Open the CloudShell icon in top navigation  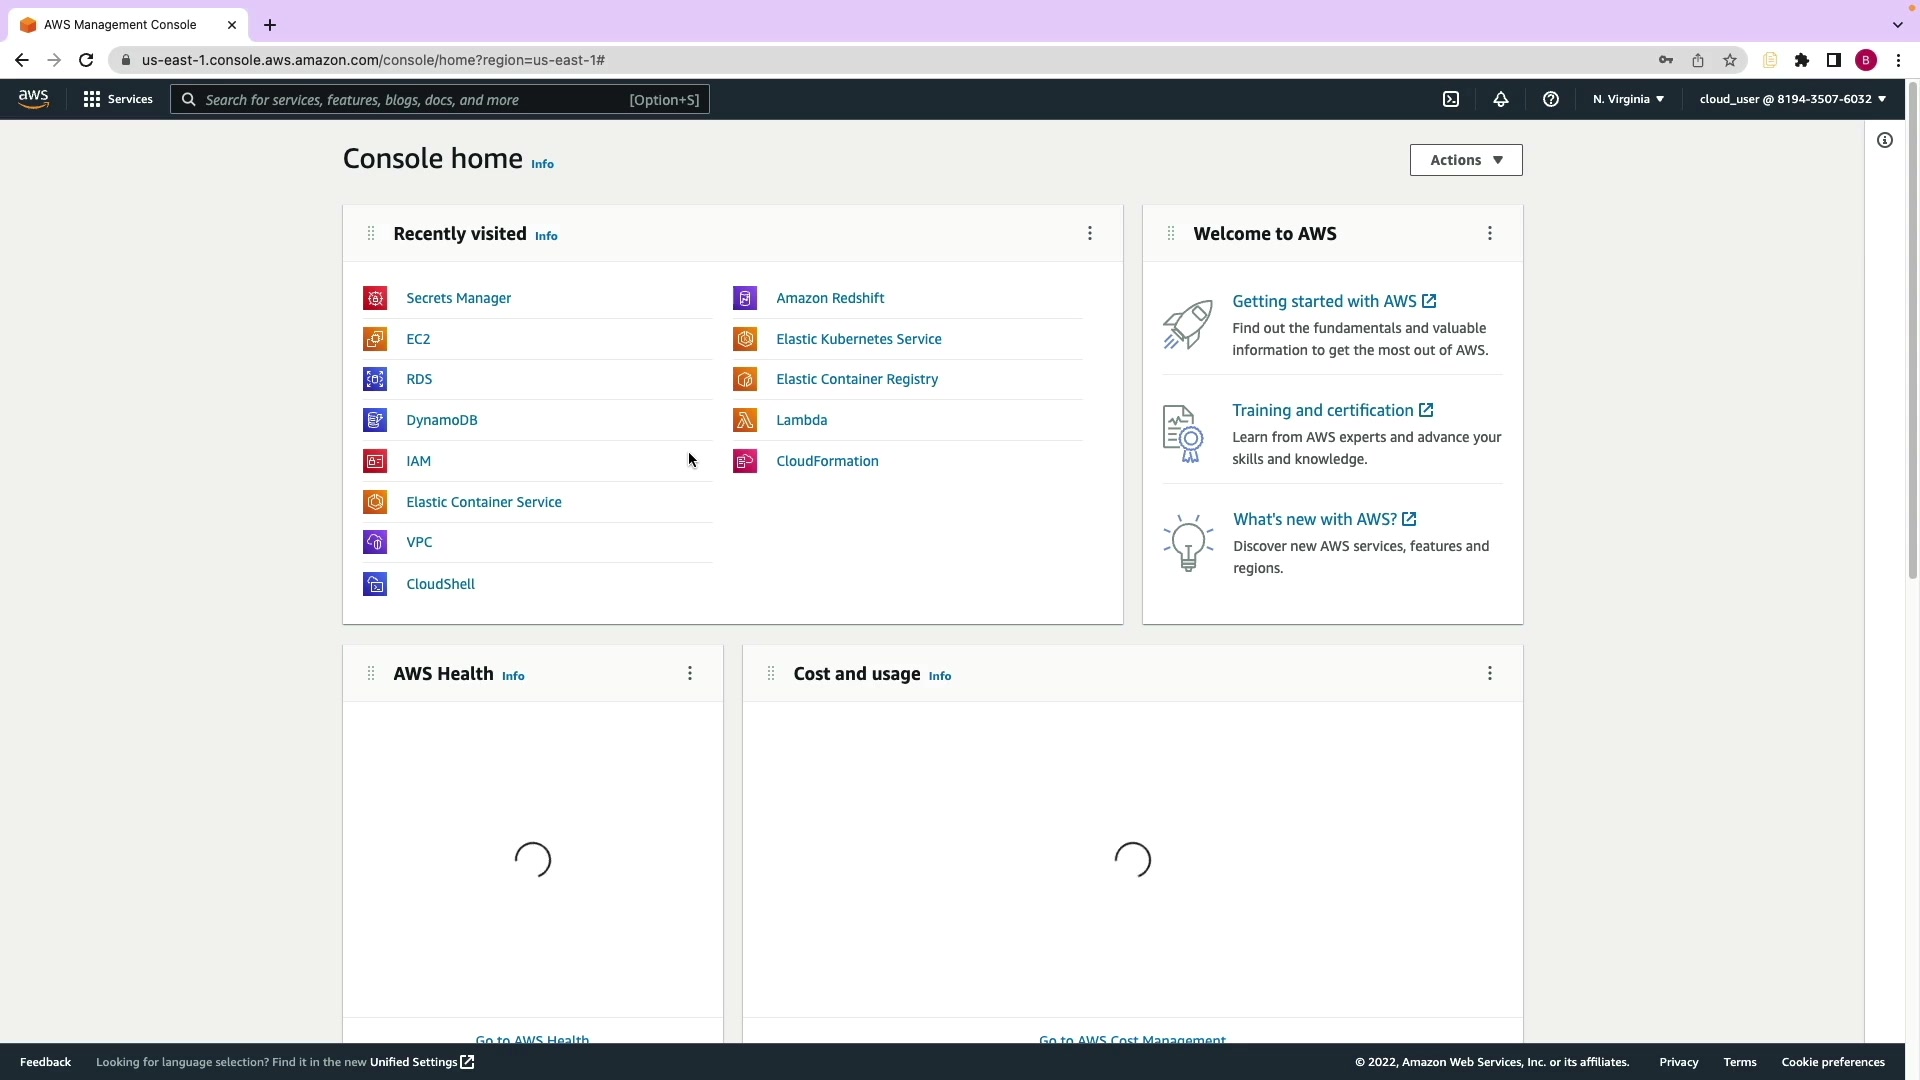click(x=1451, y=99)
